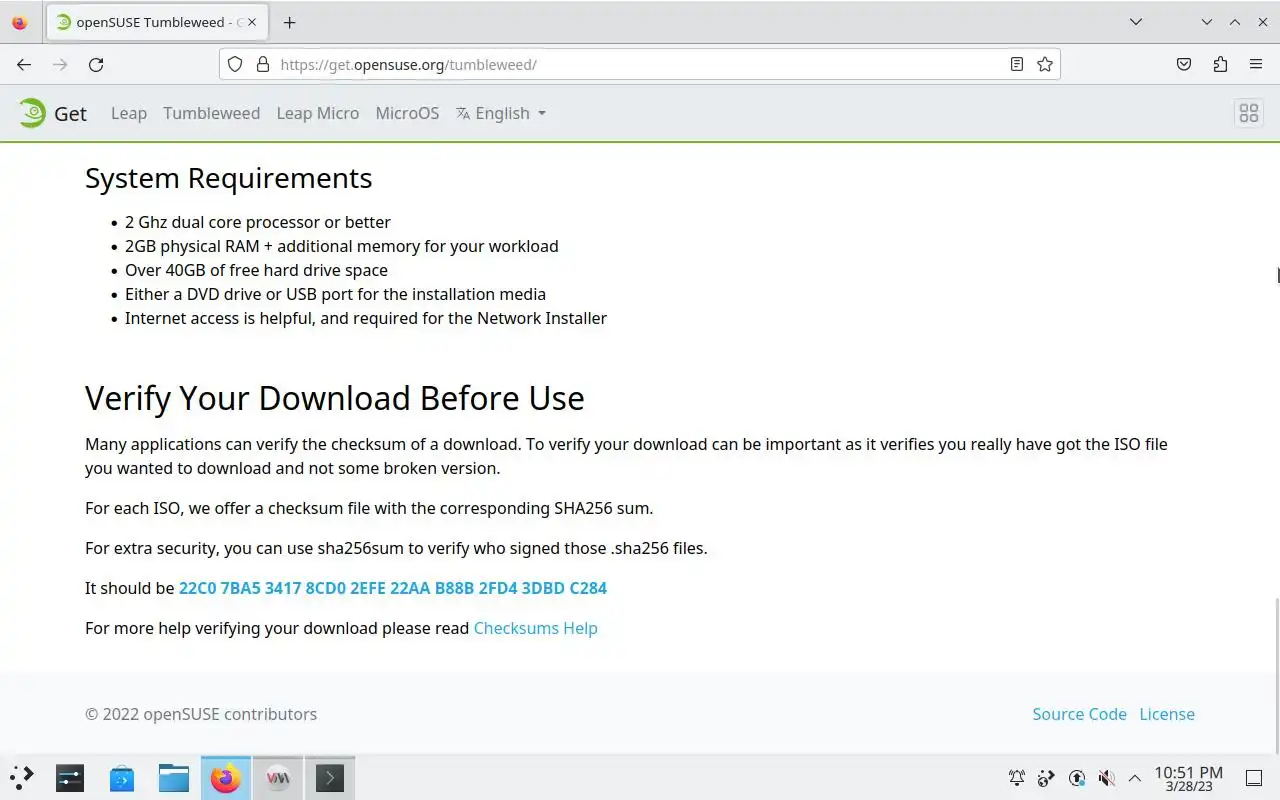
Task: Open a new browser tab
Action: [x=289, y=22]
